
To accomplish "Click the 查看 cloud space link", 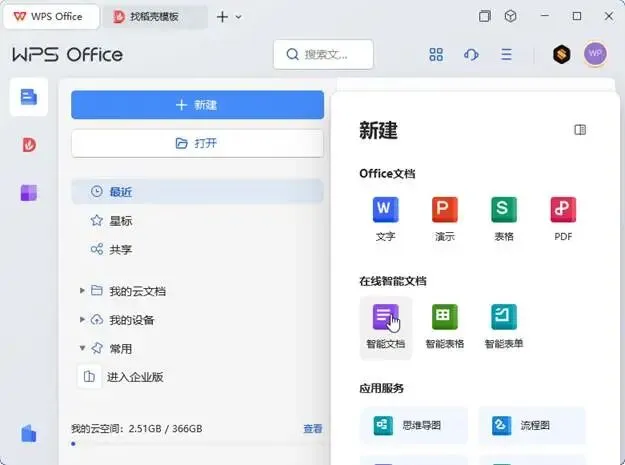I will tap(313, 429).
